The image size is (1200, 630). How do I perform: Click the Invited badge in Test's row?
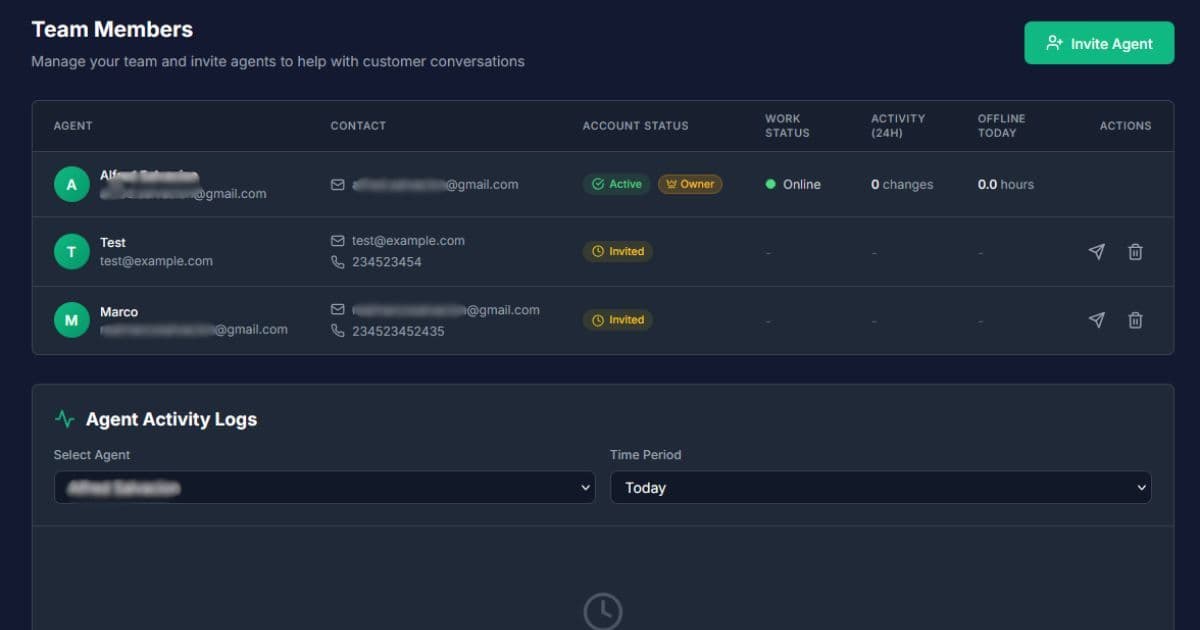click(x=618, y=252)
